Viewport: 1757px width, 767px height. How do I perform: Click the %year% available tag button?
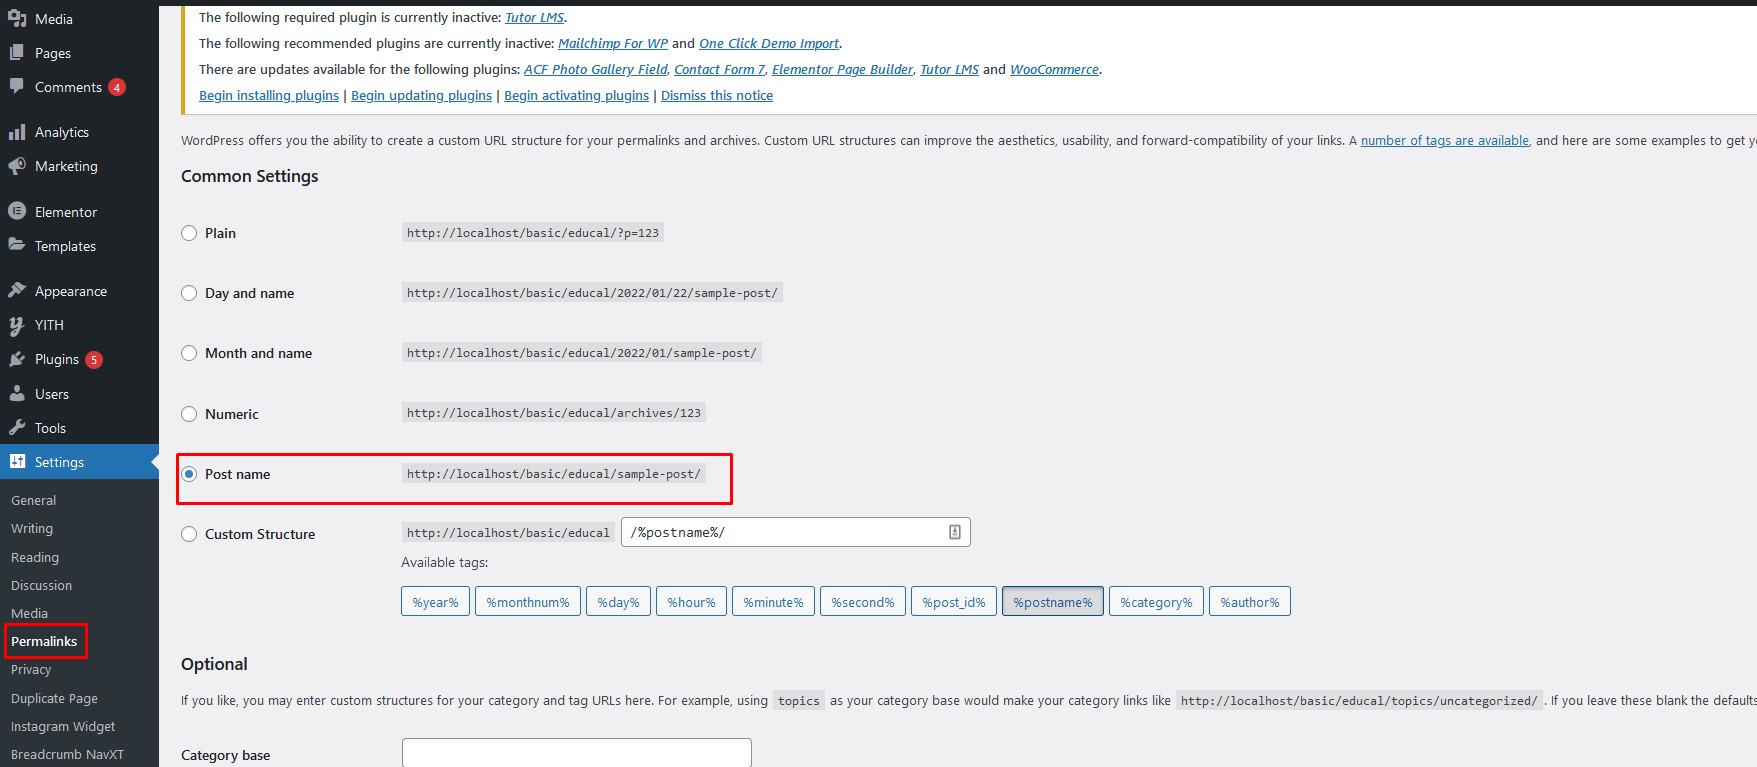click(x=435, y=602)
